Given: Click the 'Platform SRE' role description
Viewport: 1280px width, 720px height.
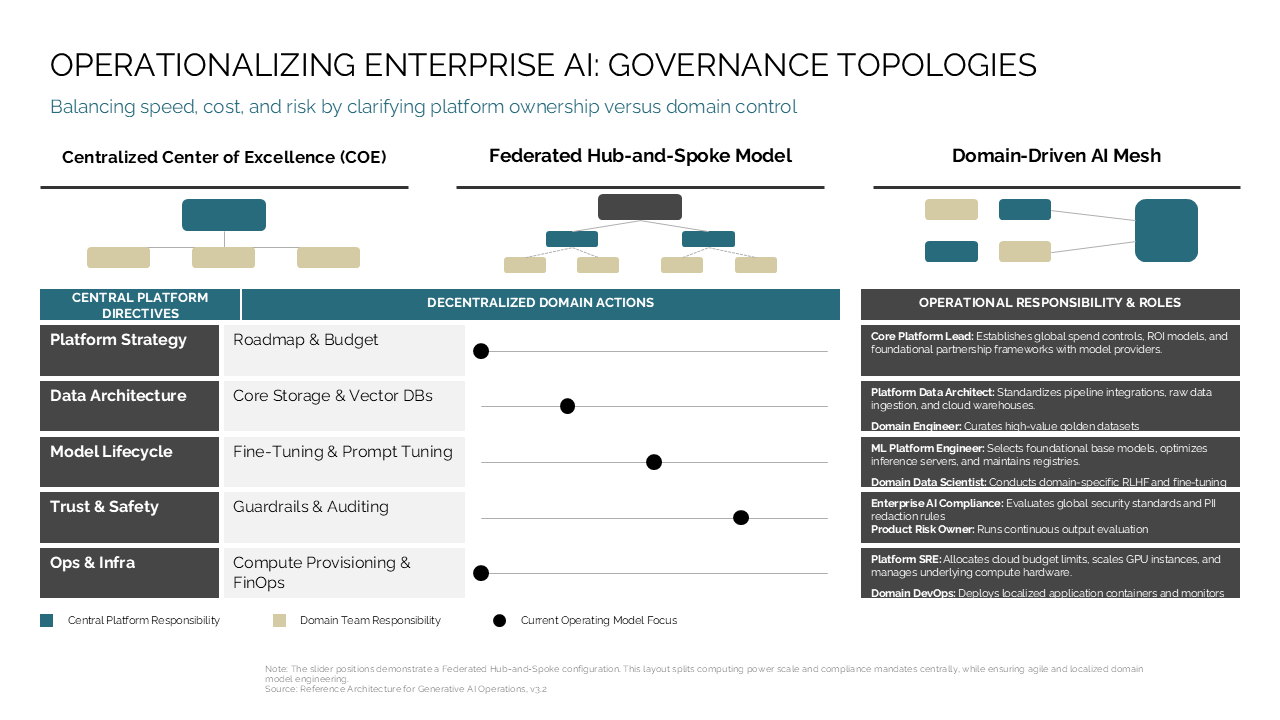Looking at the screenshot, I should pyautogui.click(x=1046, y=566).
